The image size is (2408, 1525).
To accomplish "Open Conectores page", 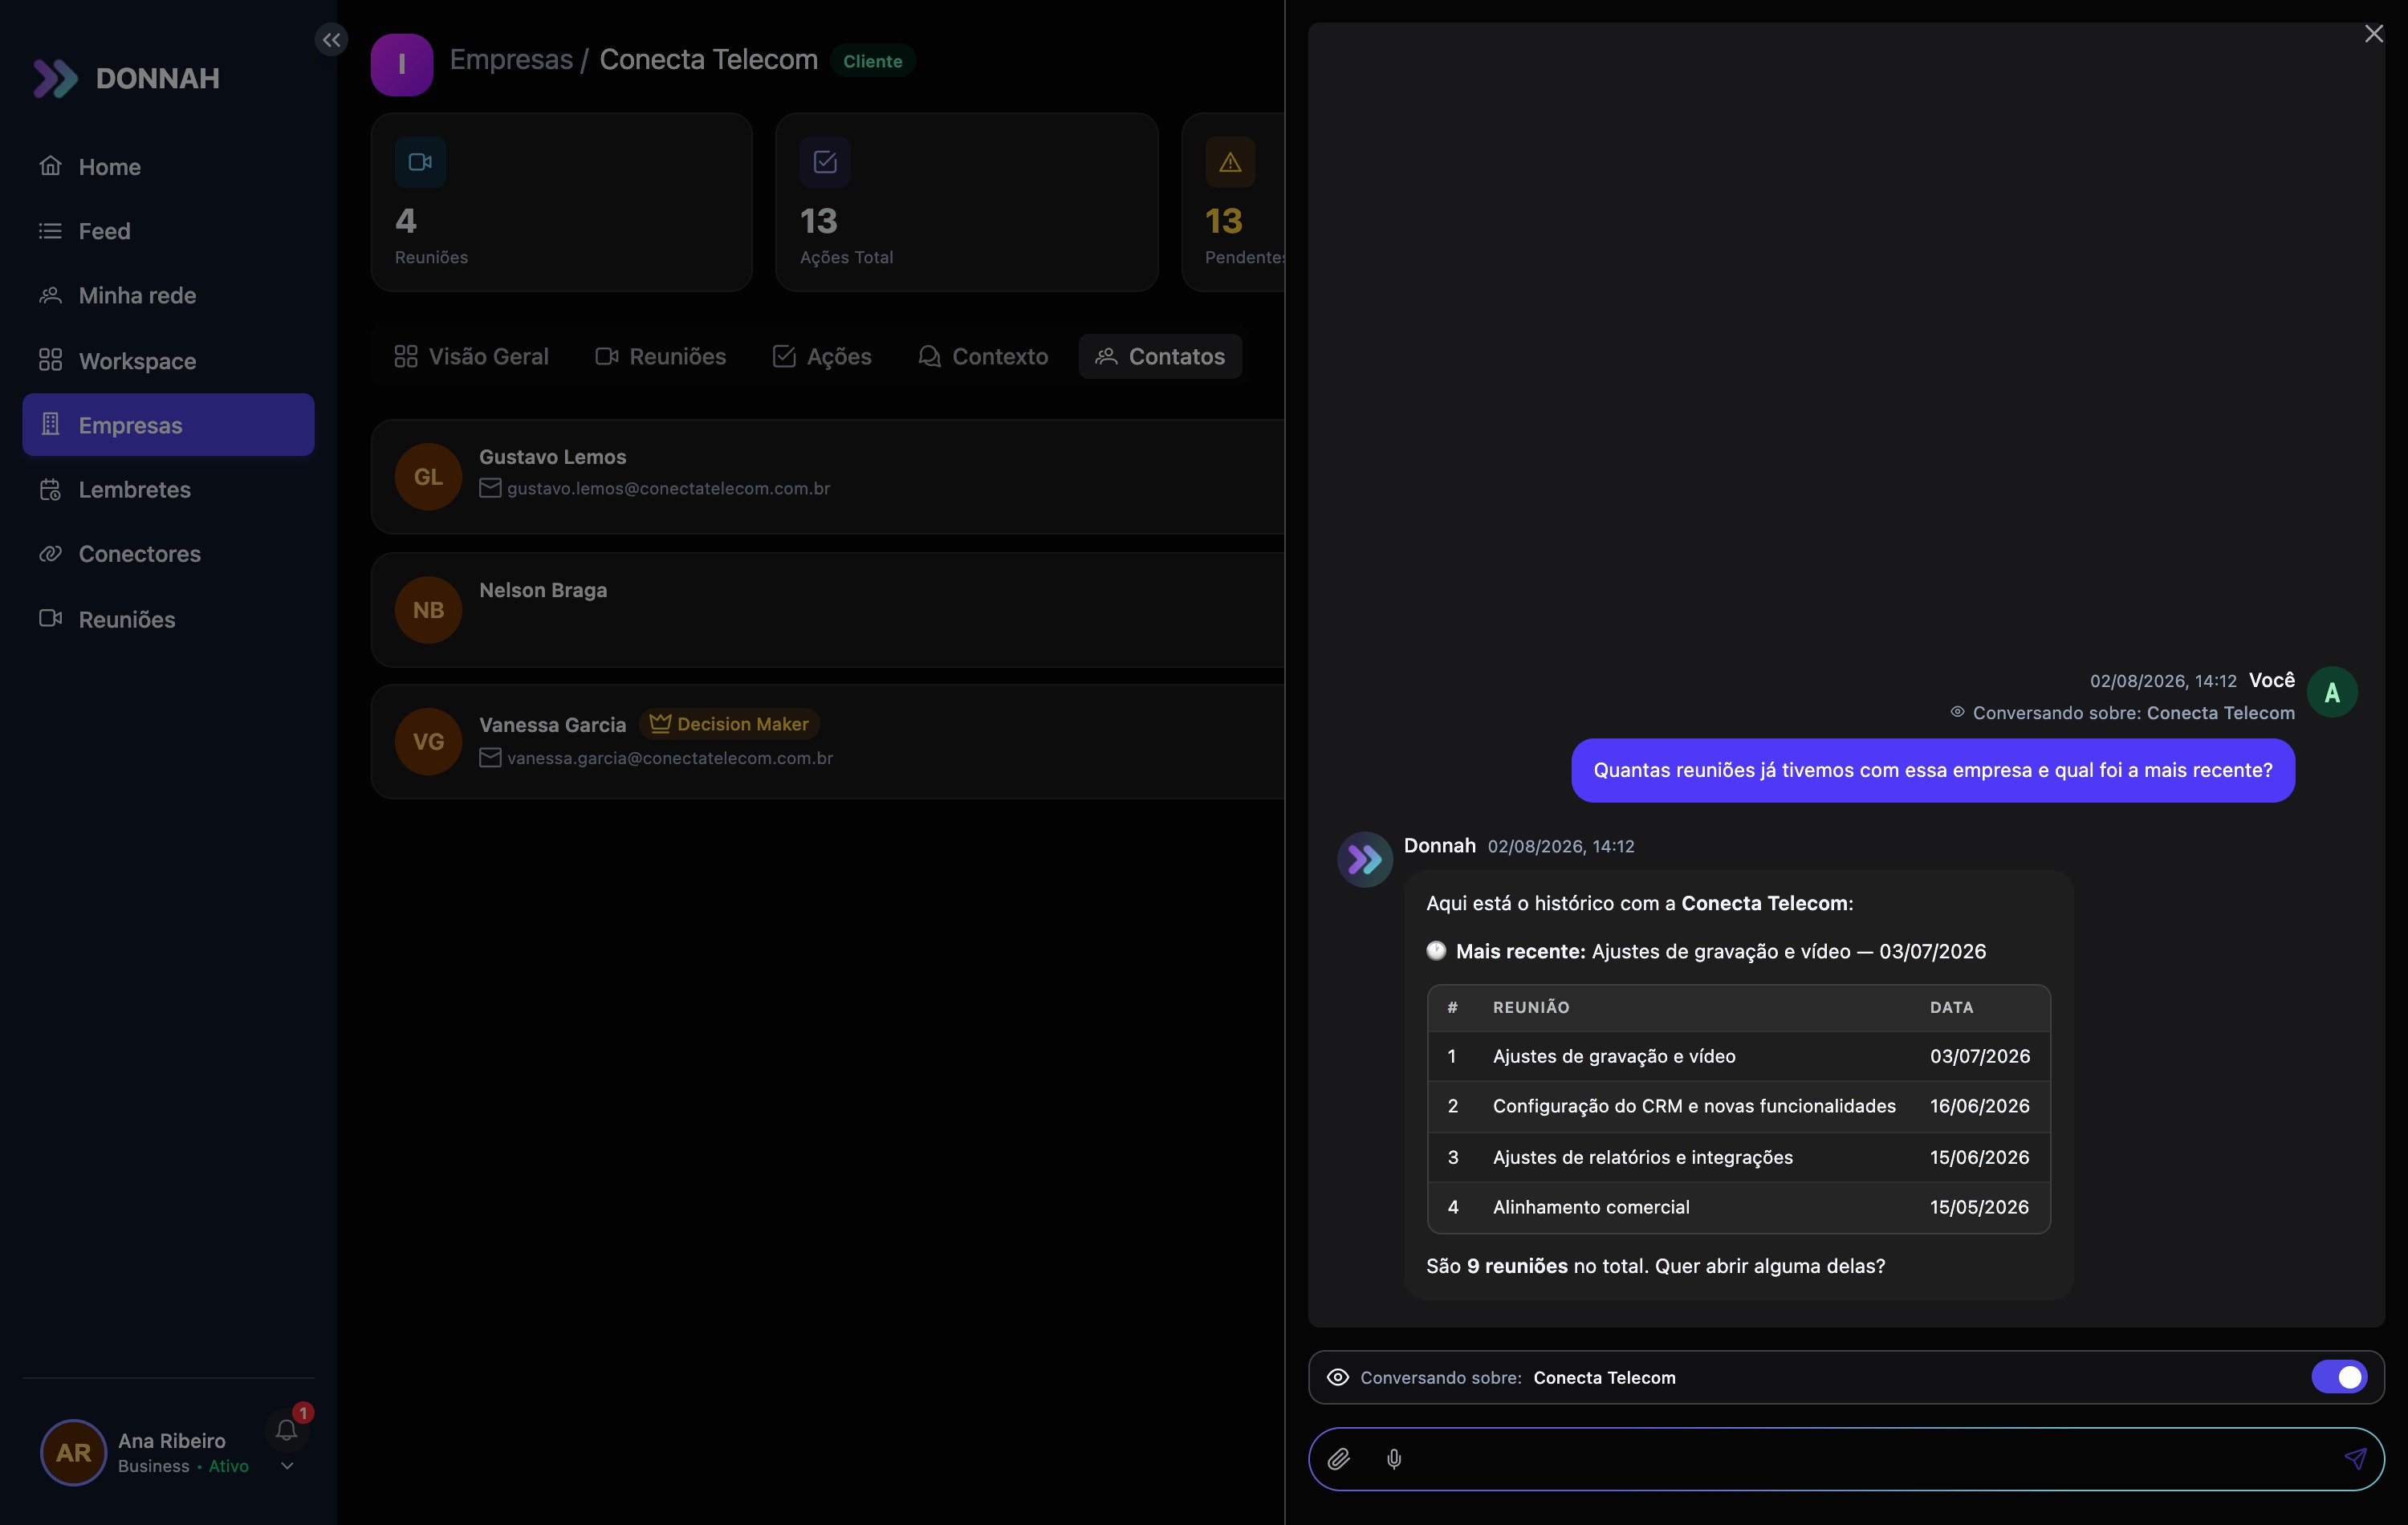I will (x=168, y=554).
